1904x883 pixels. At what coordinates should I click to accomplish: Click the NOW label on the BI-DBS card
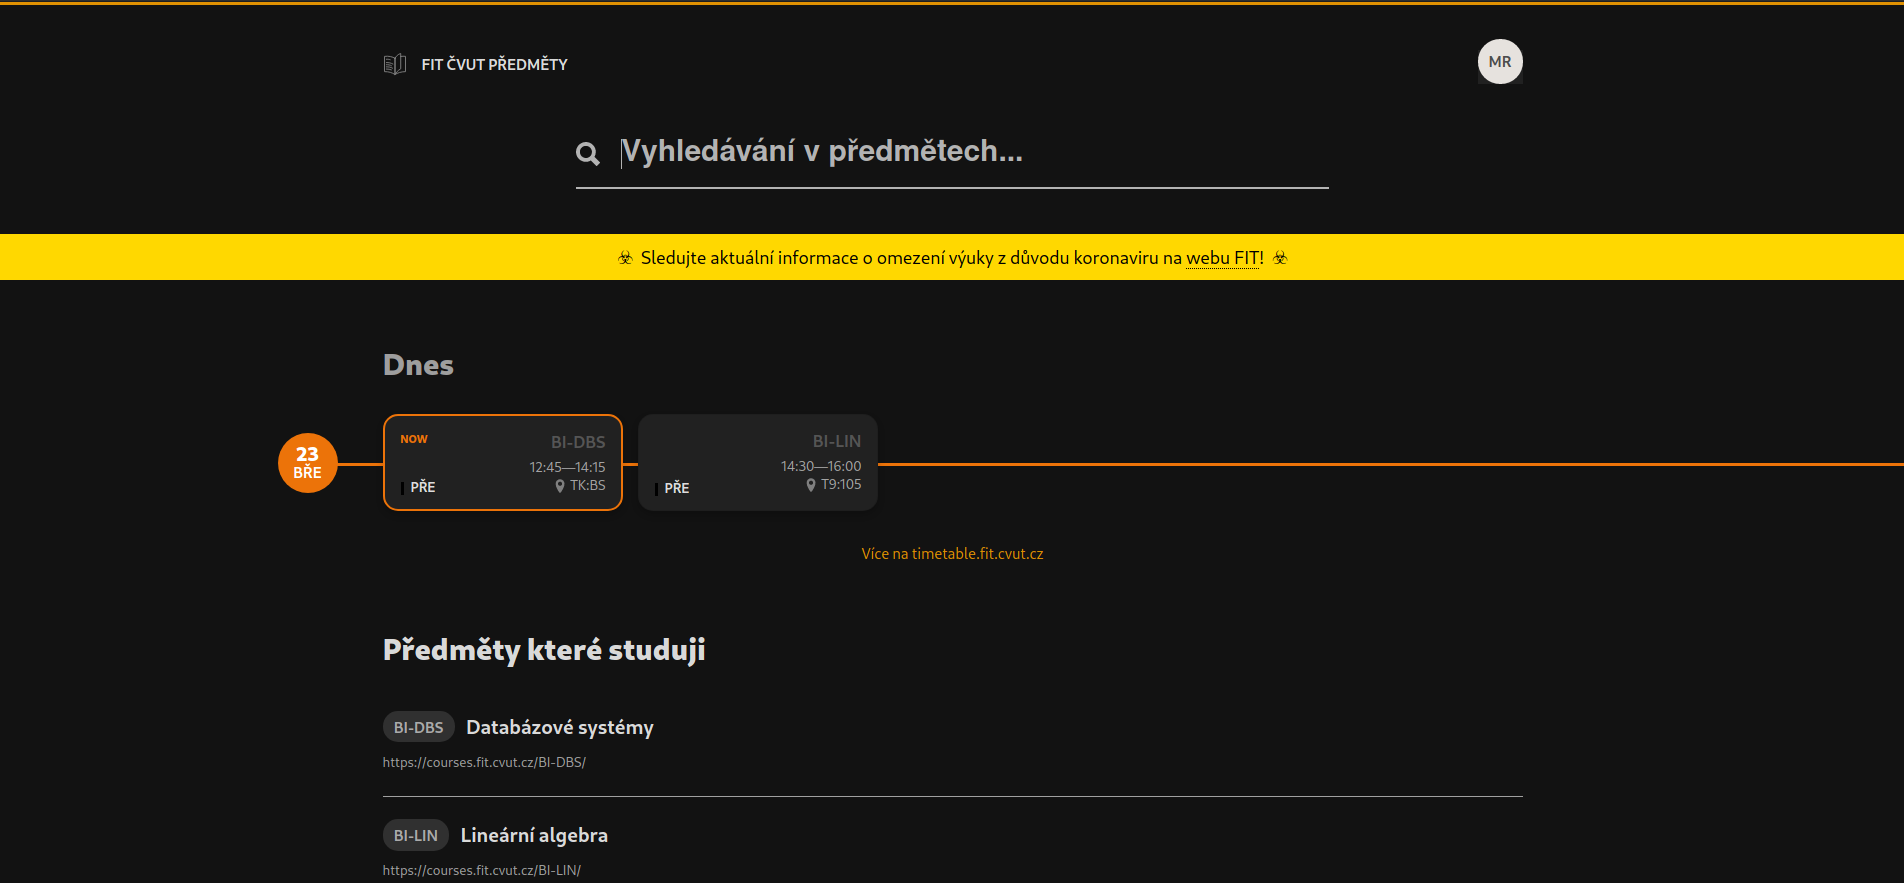pos(414,439)
